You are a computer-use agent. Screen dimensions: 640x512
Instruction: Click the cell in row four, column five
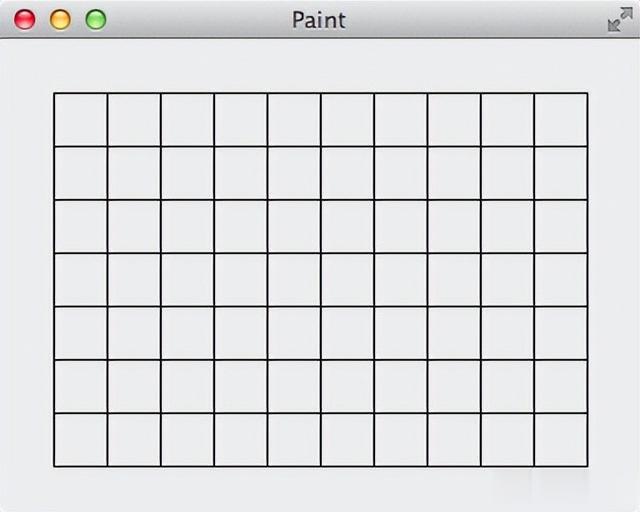tap(294, 280)
